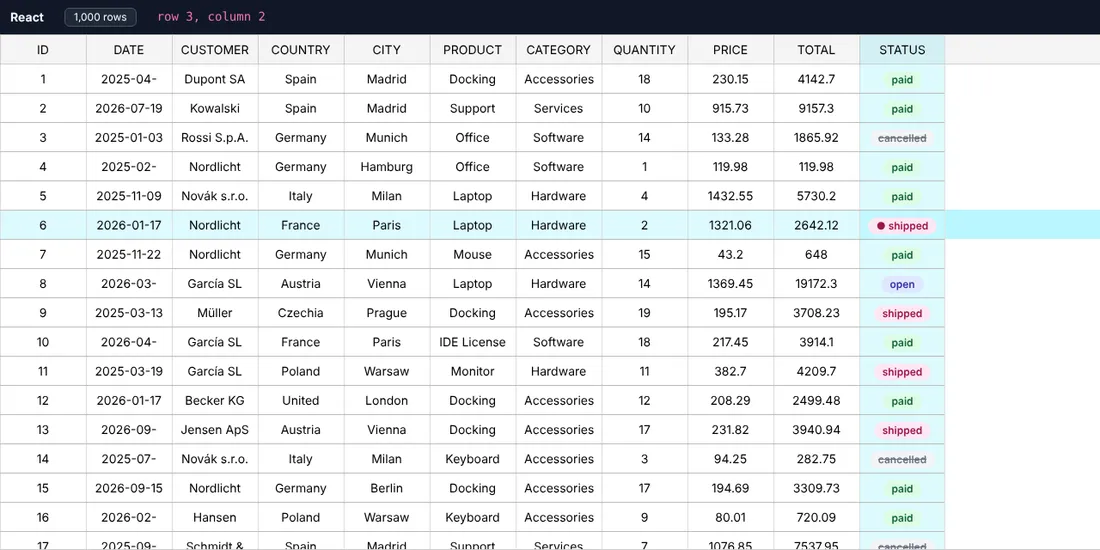
Task: Click the 94.25 price cell
Action: [730, 460]
